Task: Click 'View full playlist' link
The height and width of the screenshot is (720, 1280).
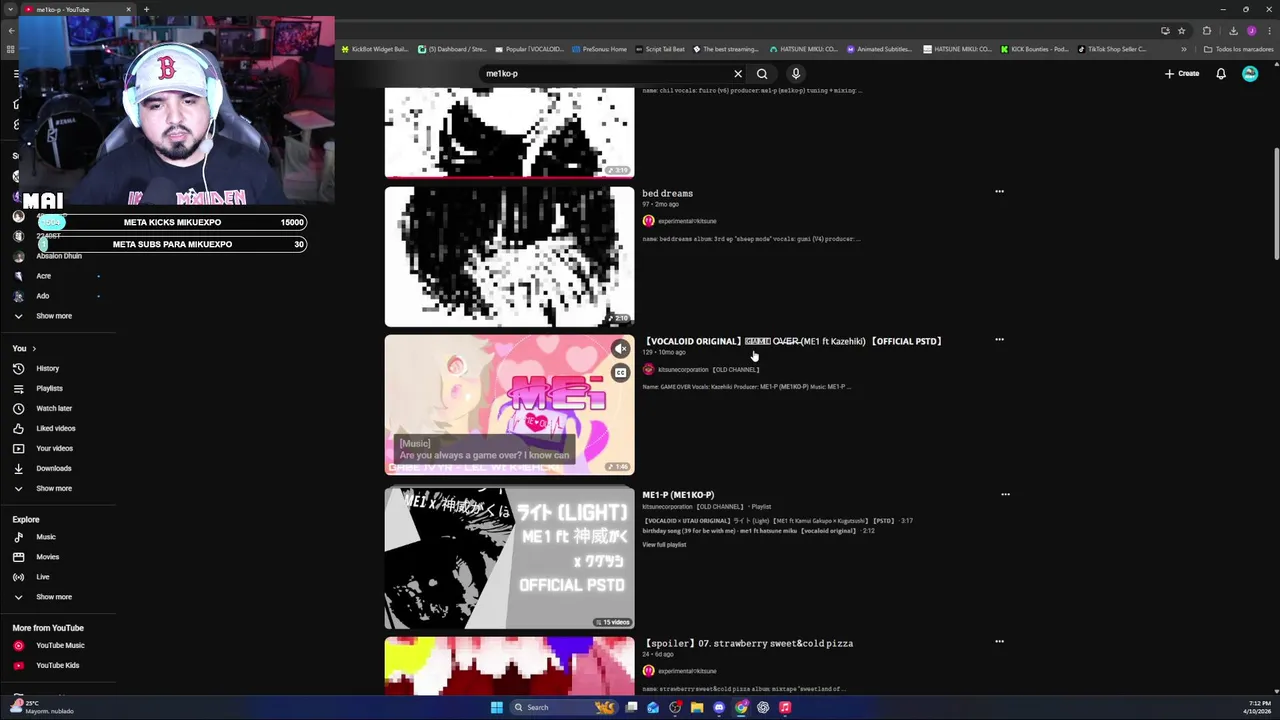Action: click(x=664, y=545)
